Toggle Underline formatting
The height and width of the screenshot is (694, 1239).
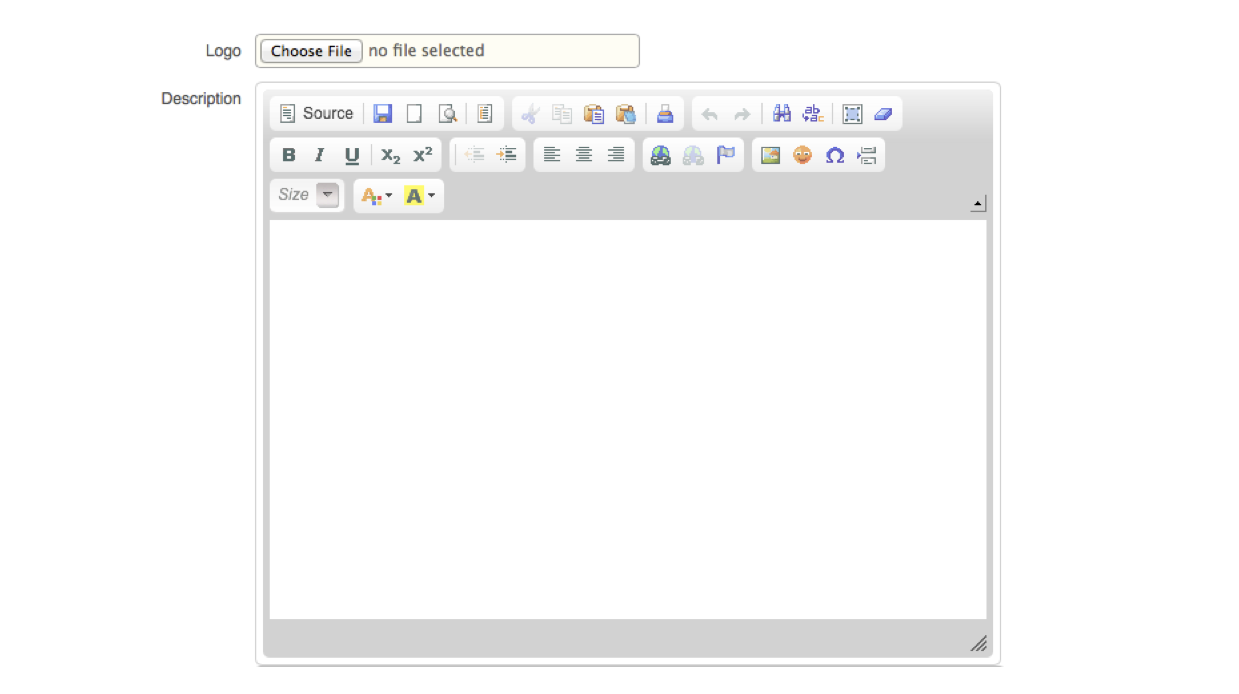[x=352, y=155]
